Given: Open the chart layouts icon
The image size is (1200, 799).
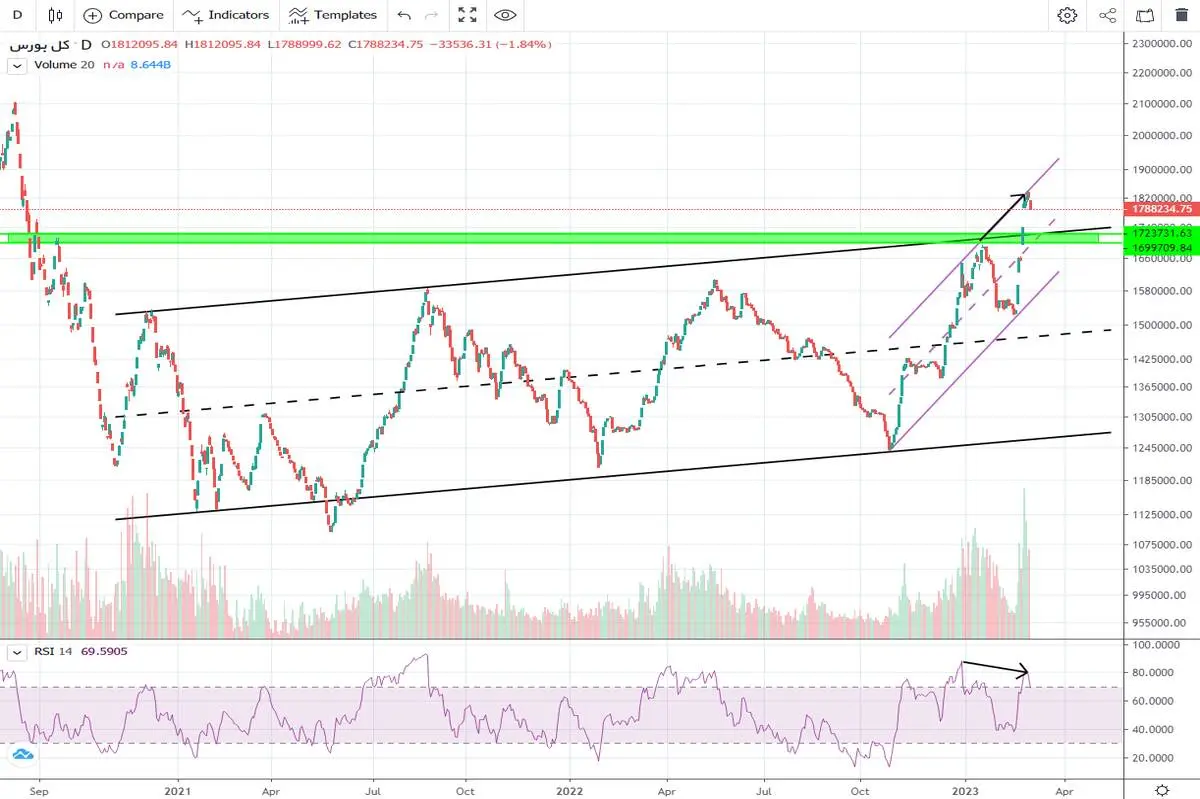Looking at the screenshot, I should [x=1145, y=15].
